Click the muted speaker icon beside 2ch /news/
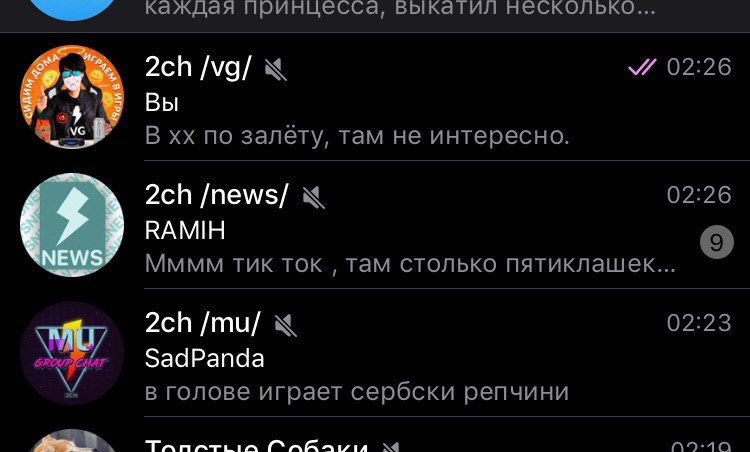 314,198
